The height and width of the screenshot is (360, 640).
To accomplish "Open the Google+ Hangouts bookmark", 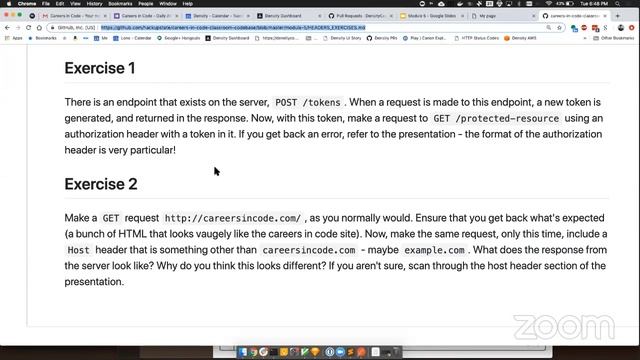I will [178, 38].
